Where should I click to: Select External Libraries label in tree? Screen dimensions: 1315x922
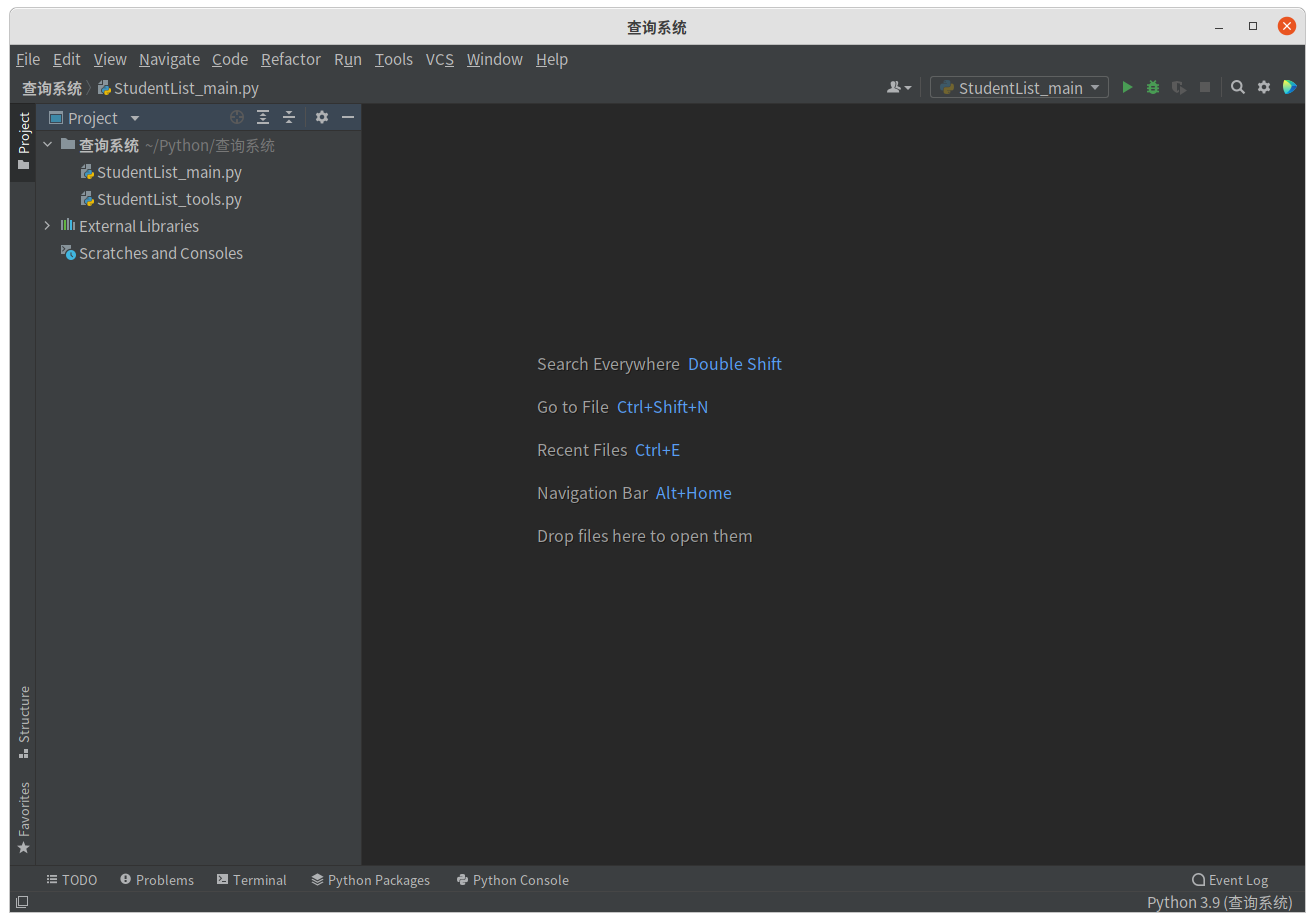coord(139,226)
